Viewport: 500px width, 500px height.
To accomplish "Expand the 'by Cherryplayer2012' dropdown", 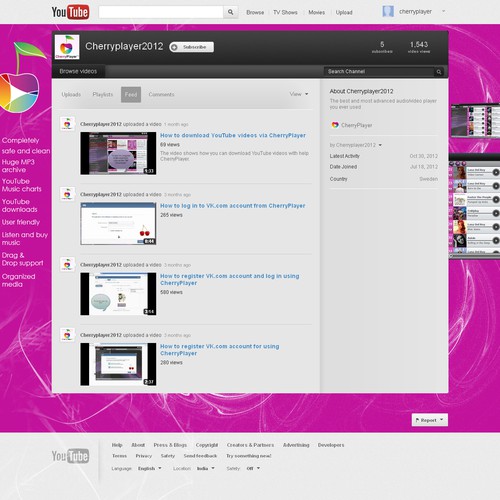I will [355, 145].
